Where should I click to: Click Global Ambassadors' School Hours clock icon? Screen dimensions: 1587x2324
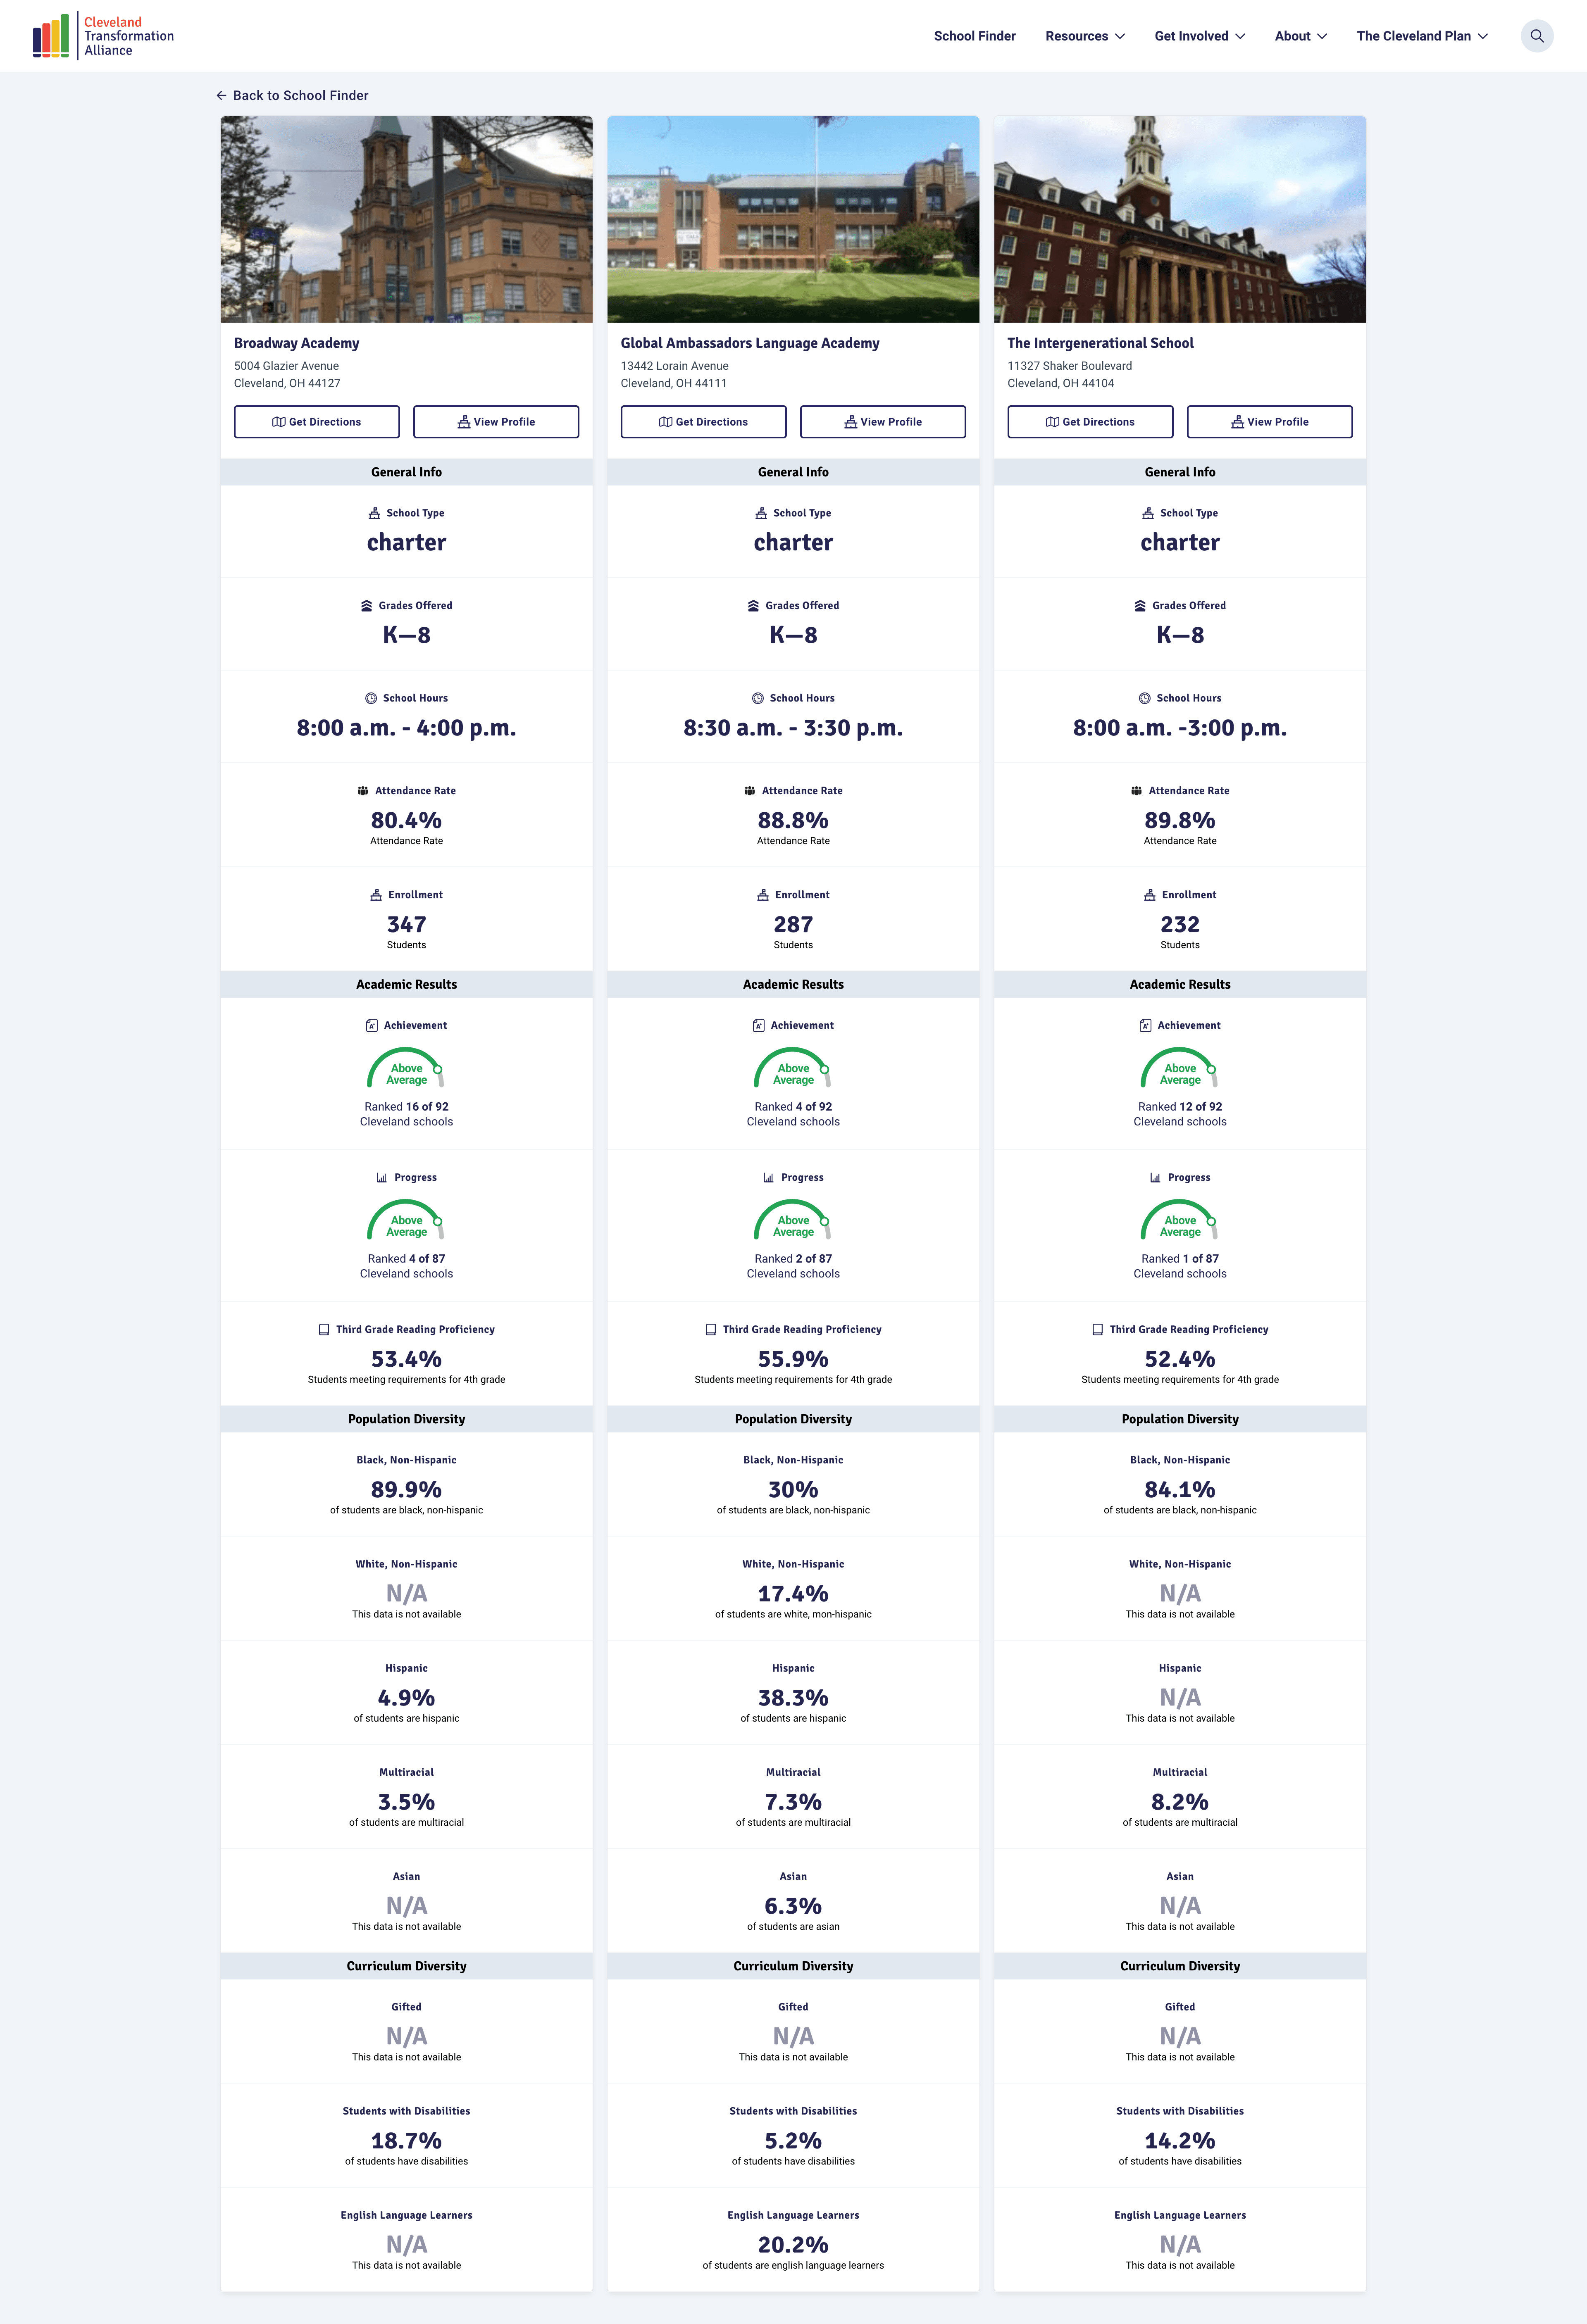click(x=758, y=698)
